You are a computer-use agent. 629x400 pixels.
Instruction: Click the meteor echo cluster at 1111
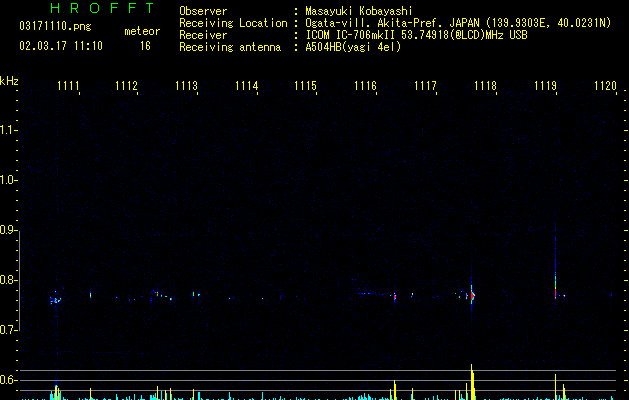tap(55, 299)
